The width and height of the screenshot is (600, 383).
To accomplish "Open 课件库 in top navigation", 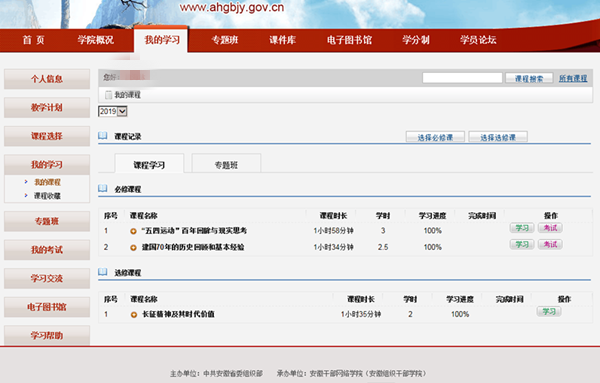I will coord(282,40).
